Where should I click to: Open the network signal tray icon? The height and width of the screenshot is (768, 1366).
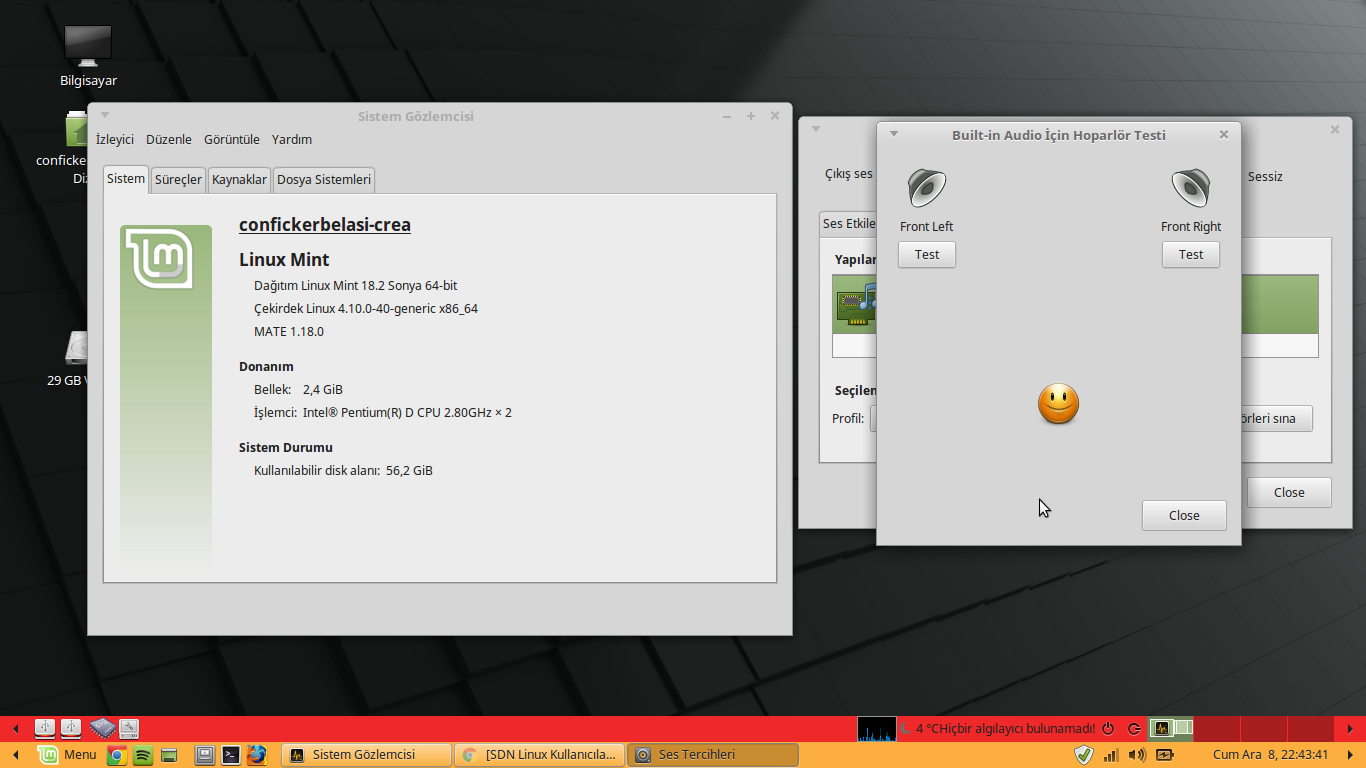coord(1111,755)
